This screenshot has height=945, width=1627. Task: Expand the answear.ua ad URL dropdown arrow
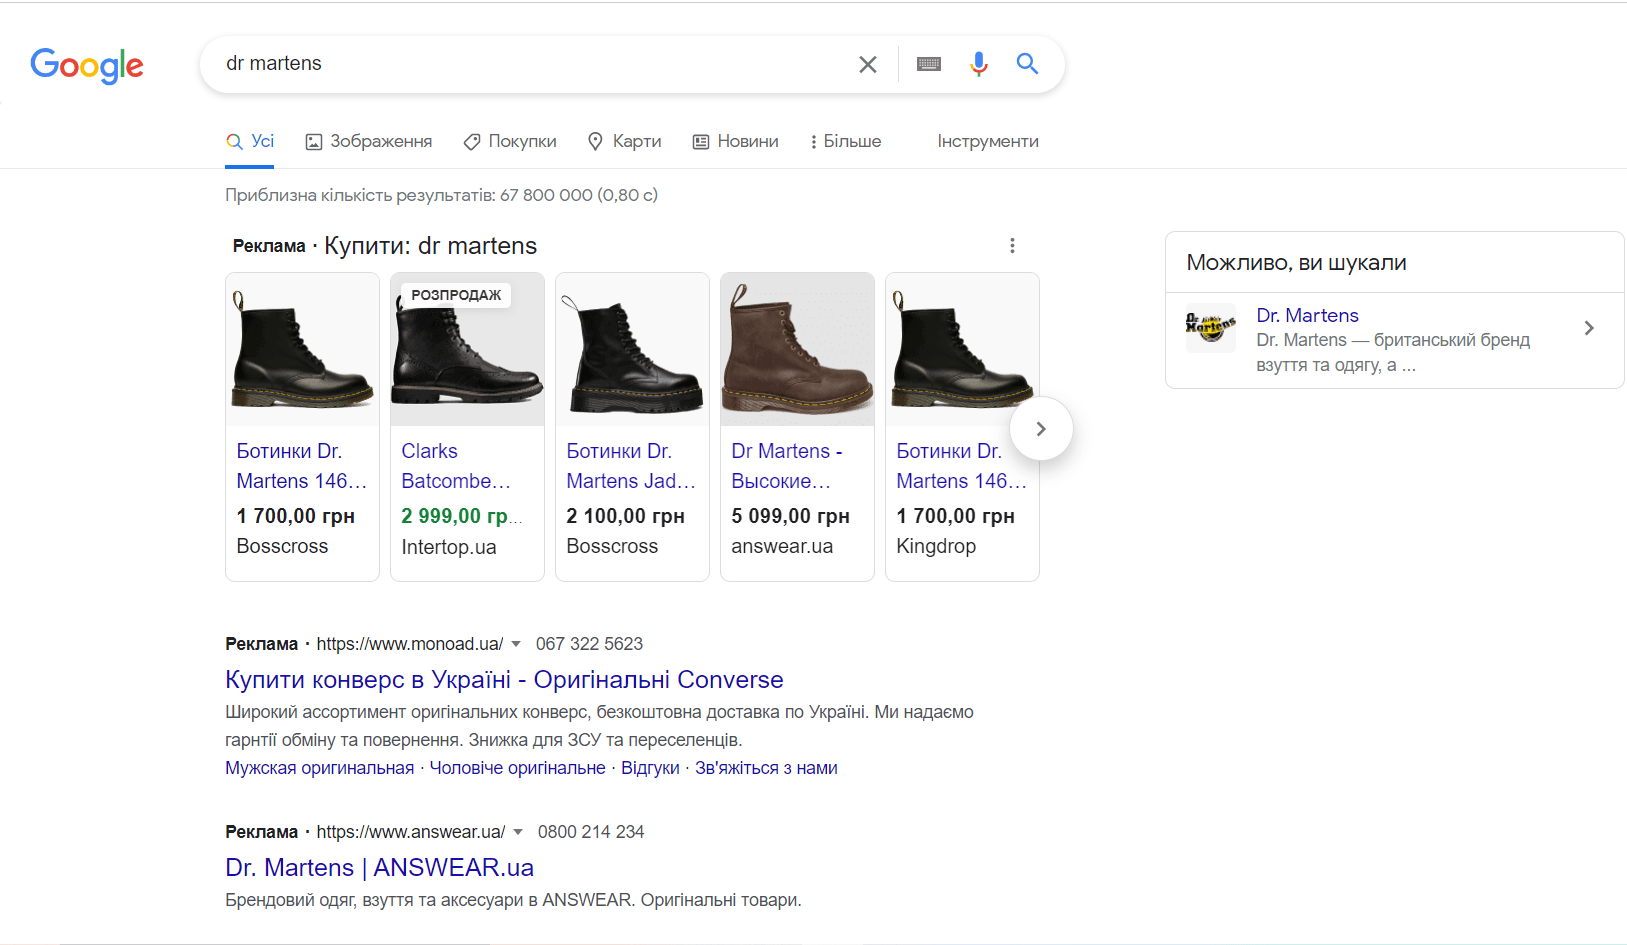click(x=518, y=832)
